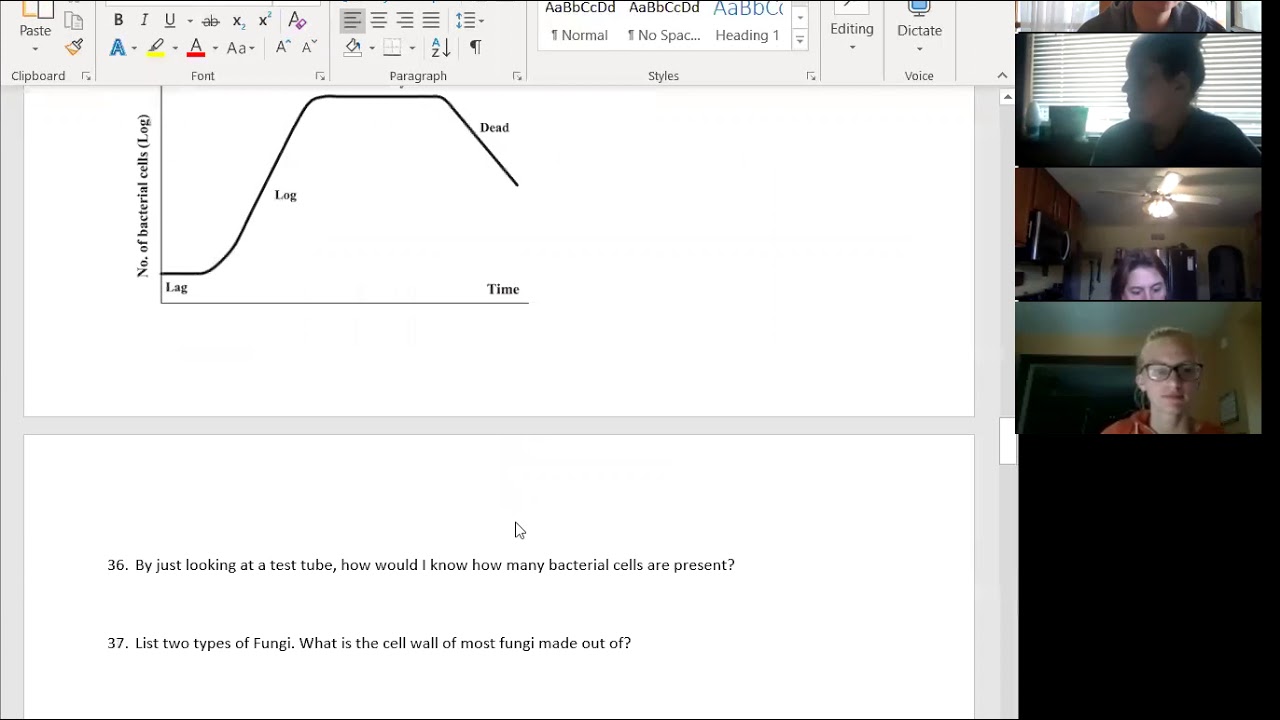Toggle Underline formatting

pyautogui.click(x=170, y=20)
